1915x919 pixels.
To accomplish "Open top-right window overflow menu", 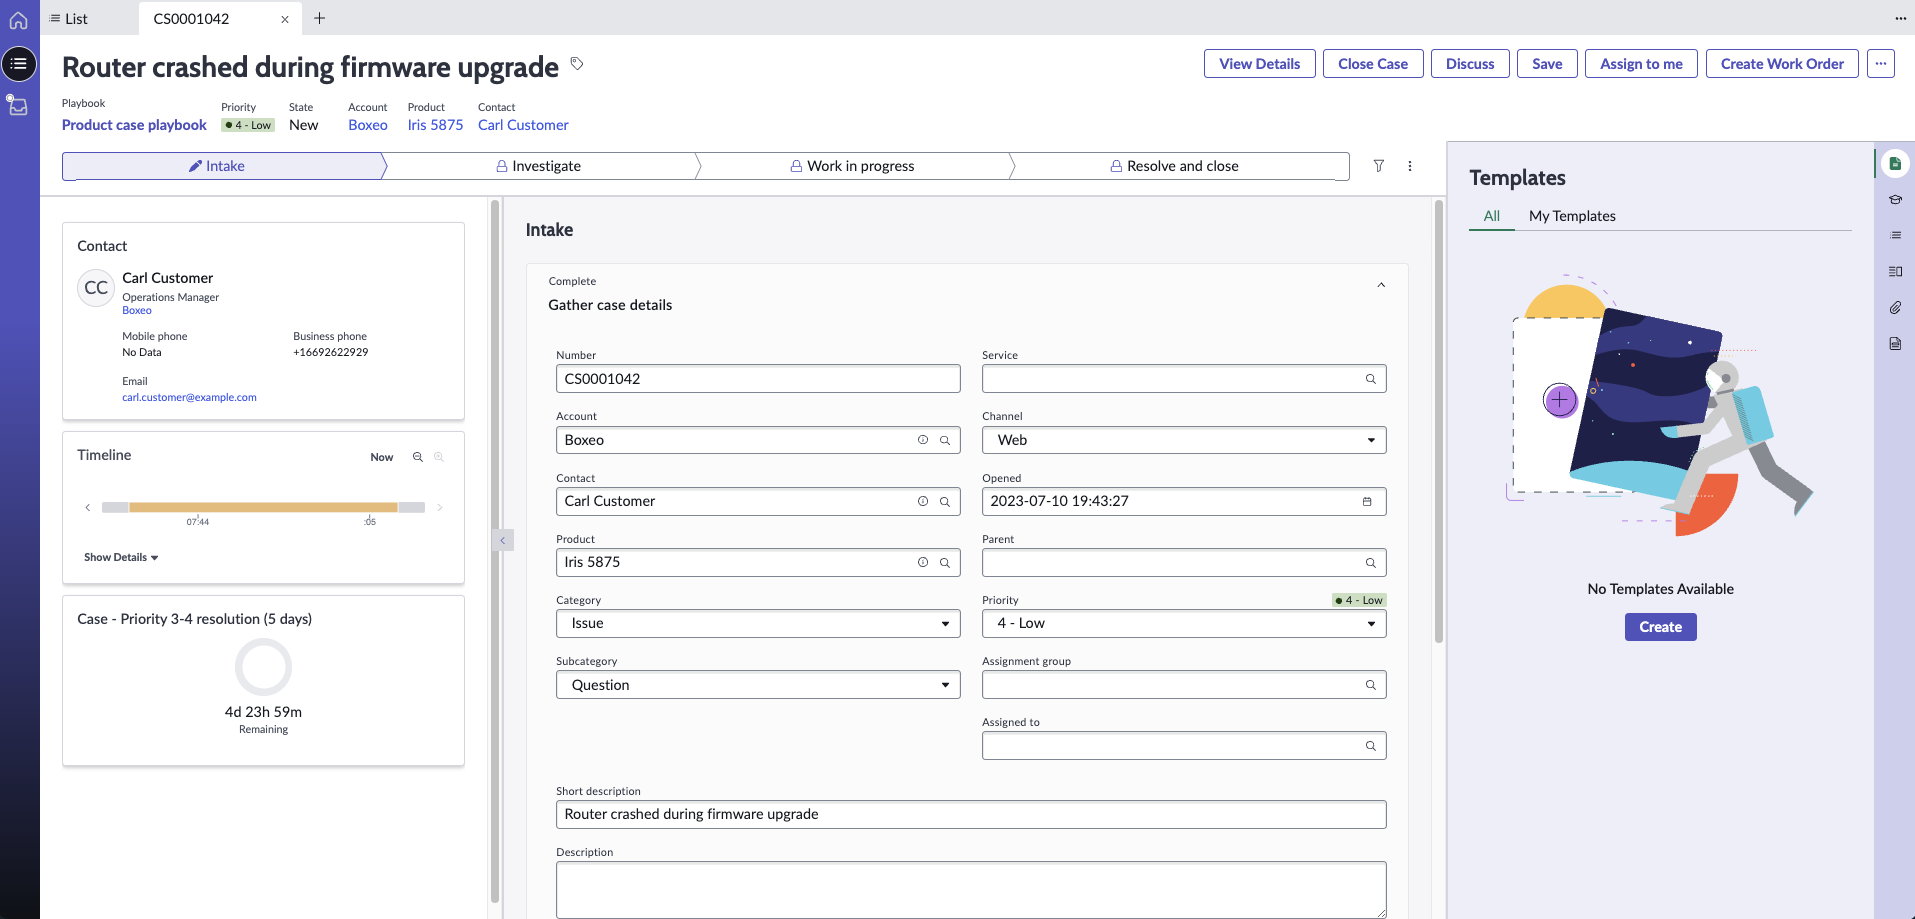I will (1900, 18).
